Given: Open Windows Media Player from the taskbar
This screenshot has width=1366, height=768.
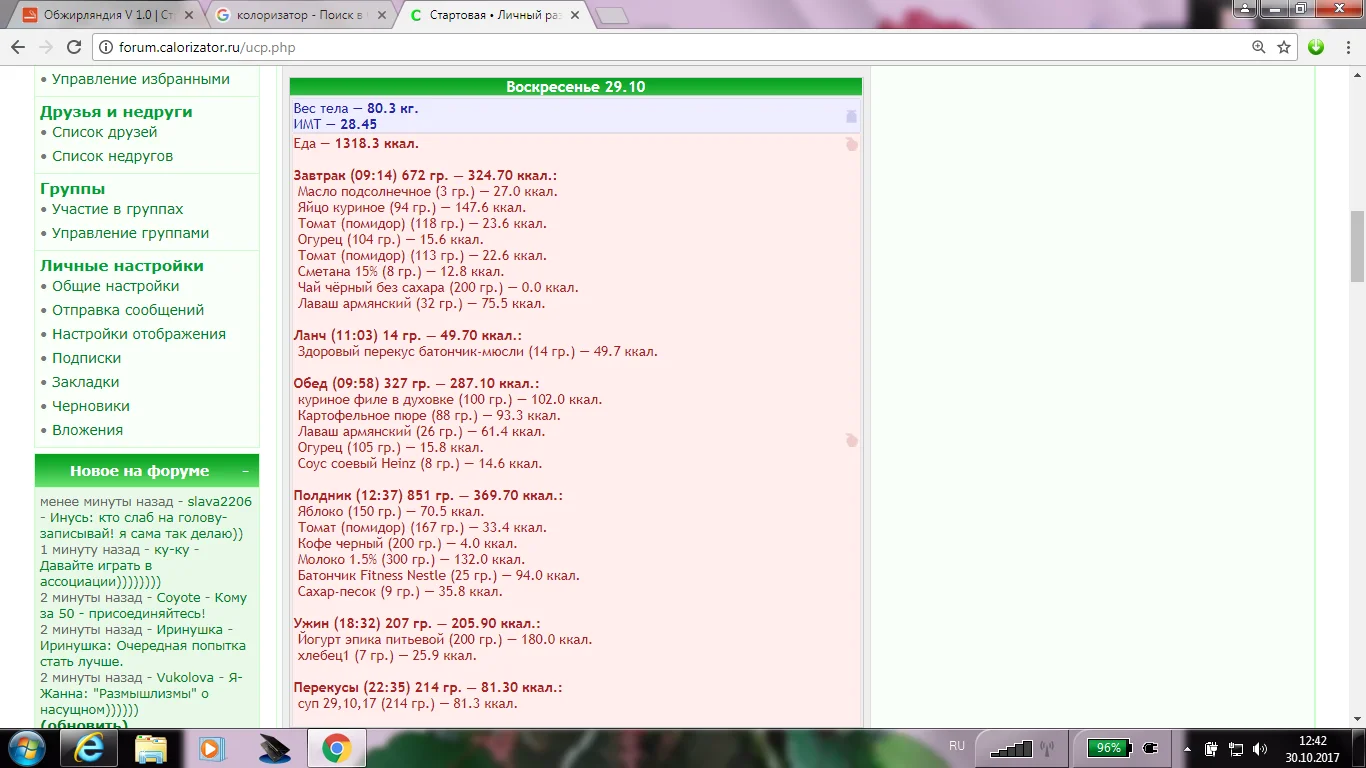Looking at the screenshot, I should [210, 748].
